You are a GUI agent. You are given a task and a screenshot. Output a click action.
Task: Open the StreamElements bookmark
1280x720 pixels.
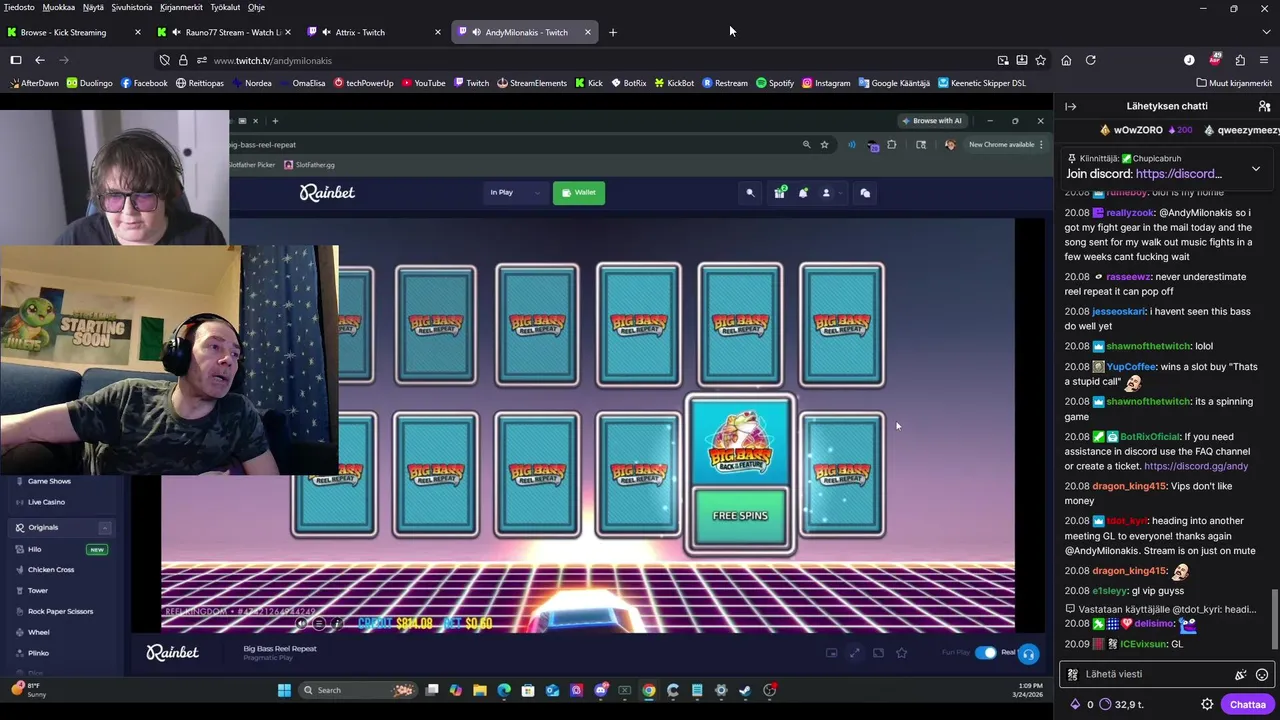[531, 83]
